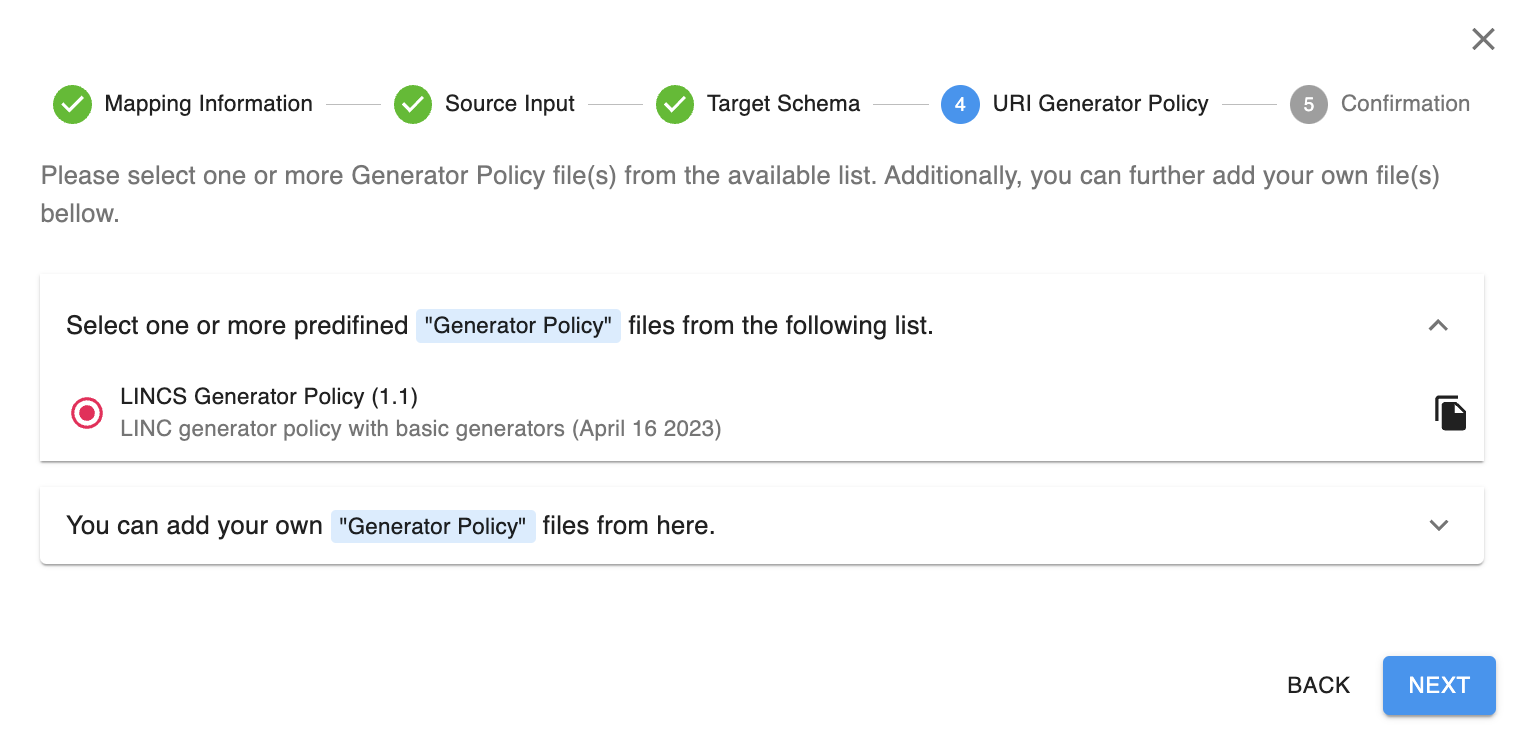Click the 'Select one or more predifined' header

pos(499,326)
